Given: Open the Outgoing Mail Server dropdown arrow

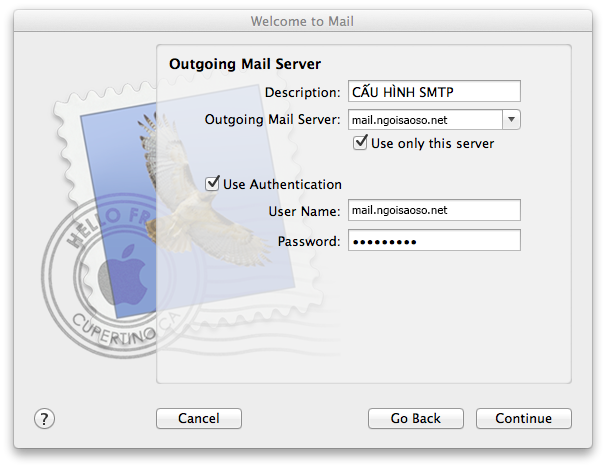Looking at the screenshot, I should tap(511, 119).
